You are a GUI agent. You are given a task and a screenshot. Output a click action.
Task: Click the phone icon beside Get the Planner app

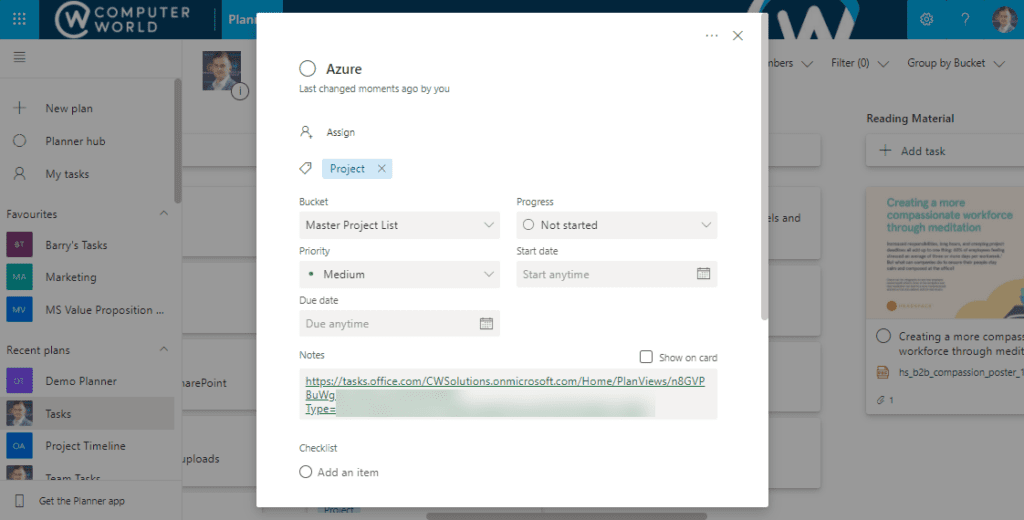pyautogui.click(x=20, y=501)
